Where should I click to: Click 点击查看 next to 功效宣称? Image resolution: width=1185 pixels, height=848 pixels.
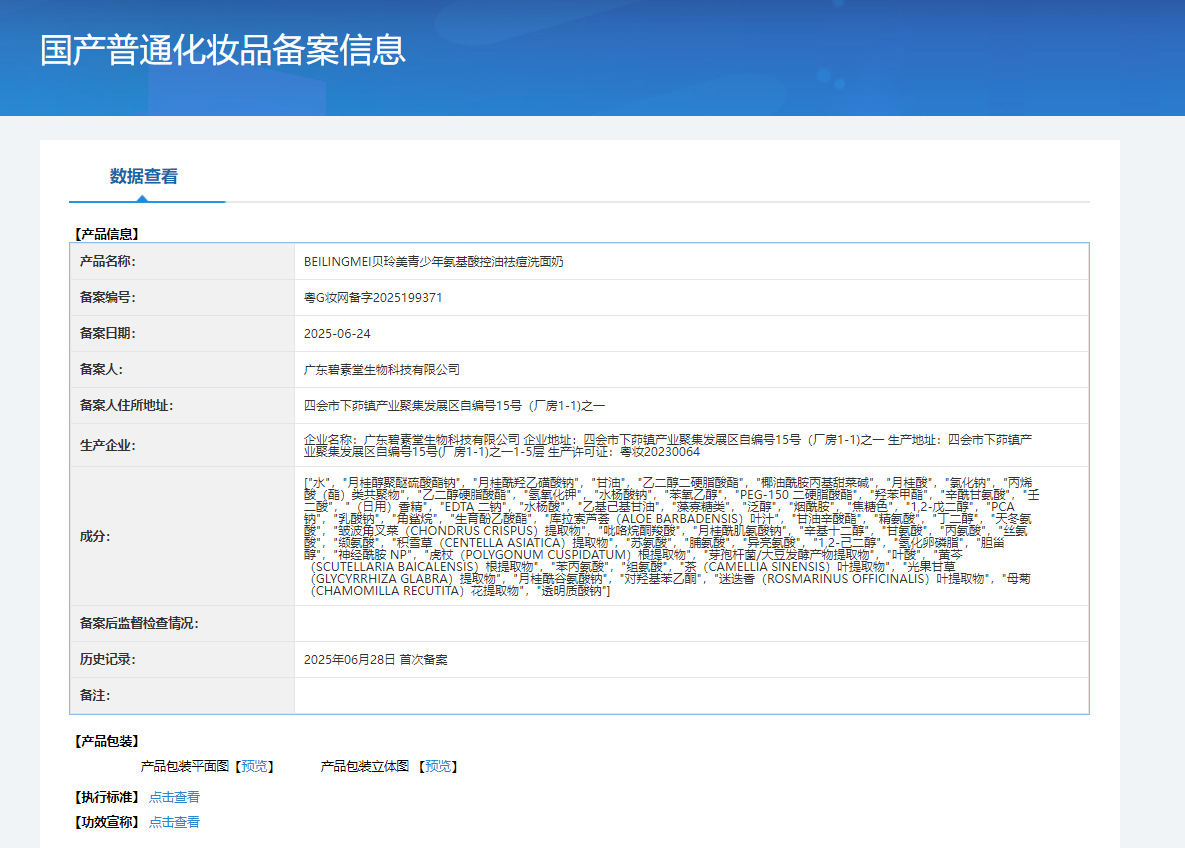[x=175, y=822]
